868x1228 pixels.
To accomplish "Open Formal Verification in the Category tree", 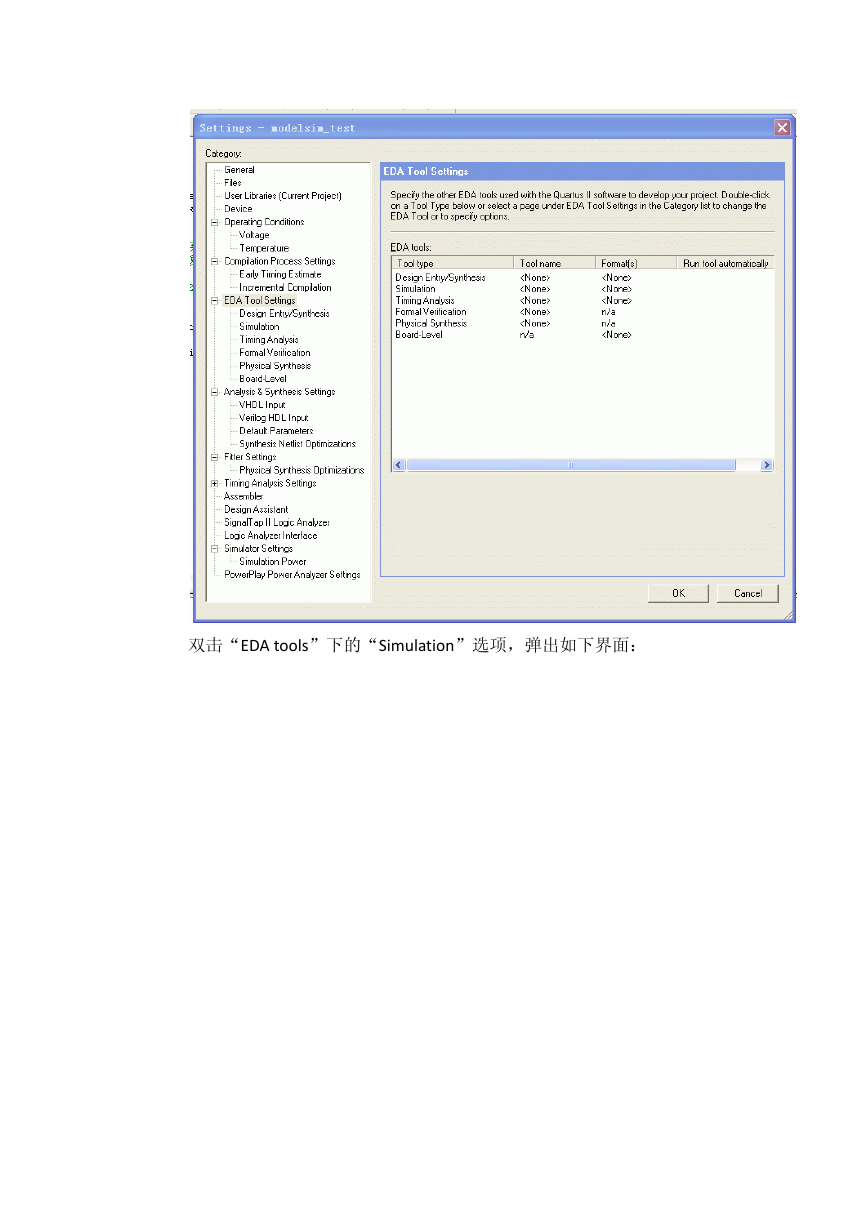I will tap(275, 352).
